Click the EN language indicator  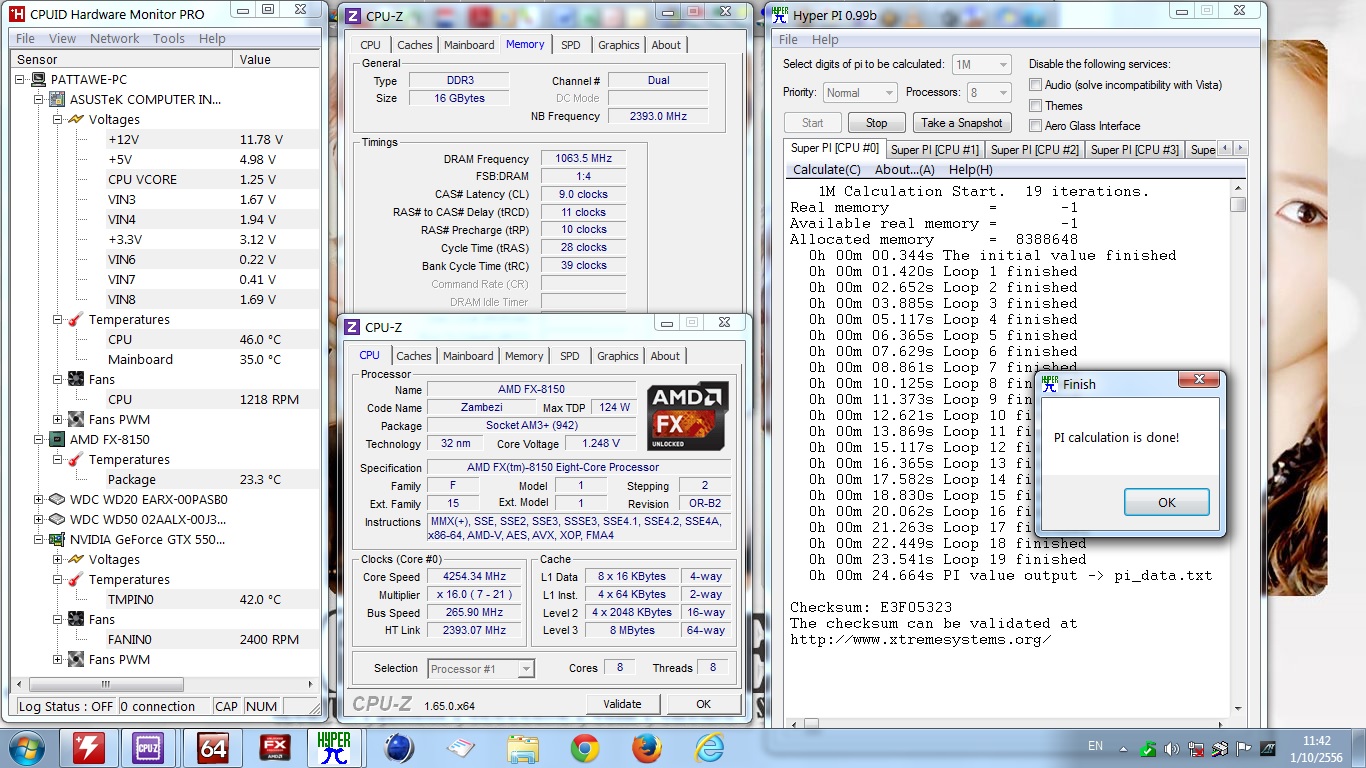[1095, 746]
